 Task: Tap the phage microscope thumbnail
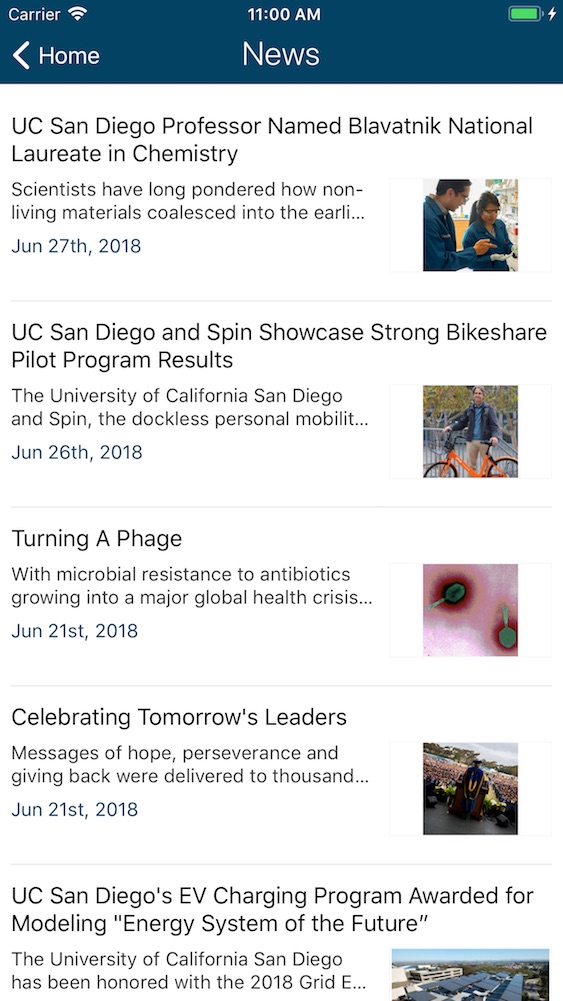coord(470,610)
